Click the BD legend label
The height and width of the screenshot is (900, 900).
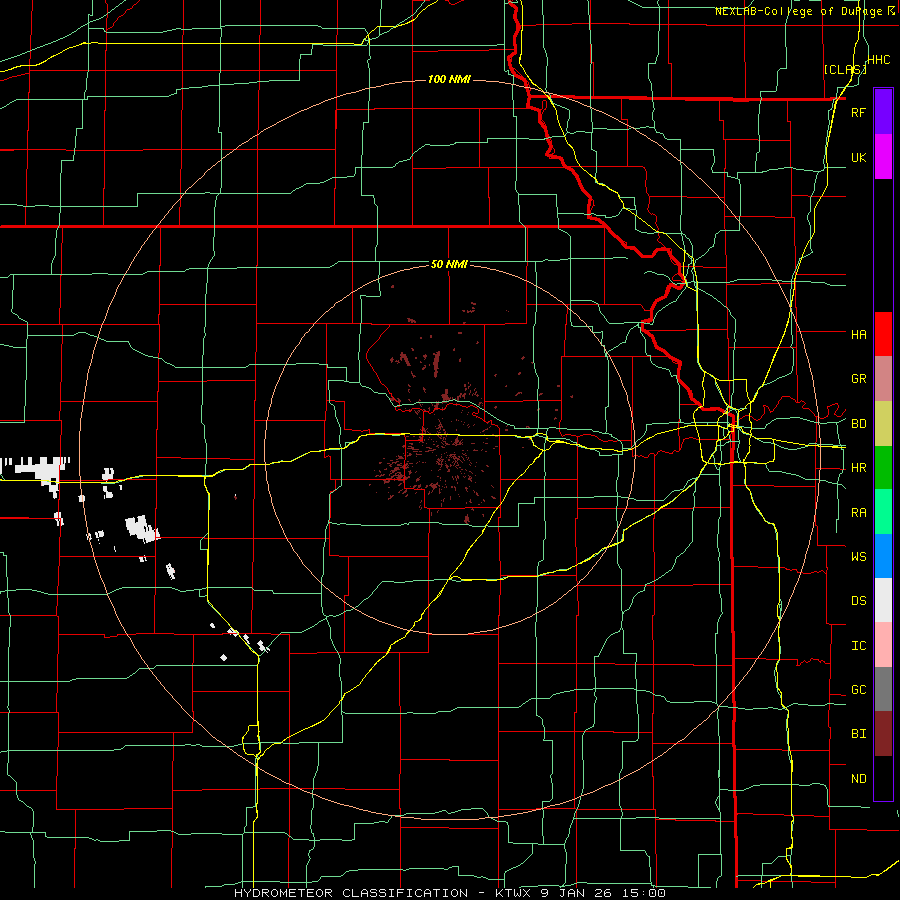[x=858, y=424]
